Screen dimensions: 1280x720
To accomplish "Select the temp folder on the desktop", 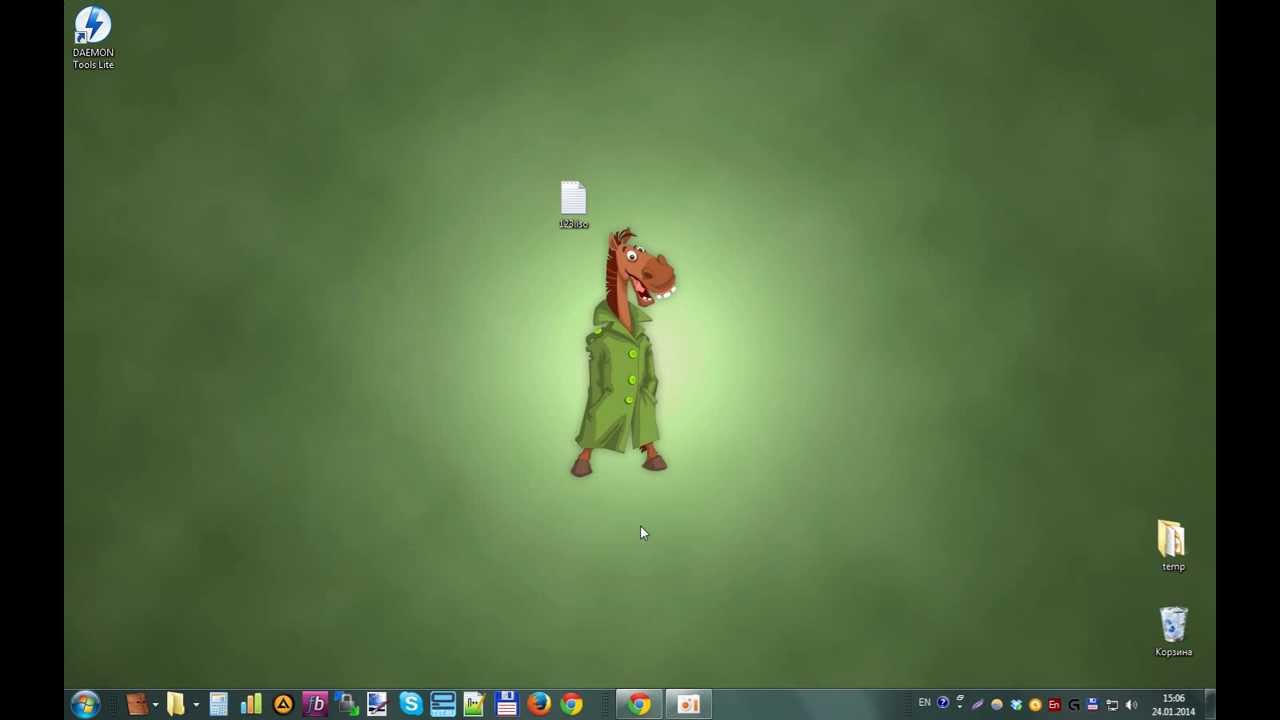I will coord(1172,546).
